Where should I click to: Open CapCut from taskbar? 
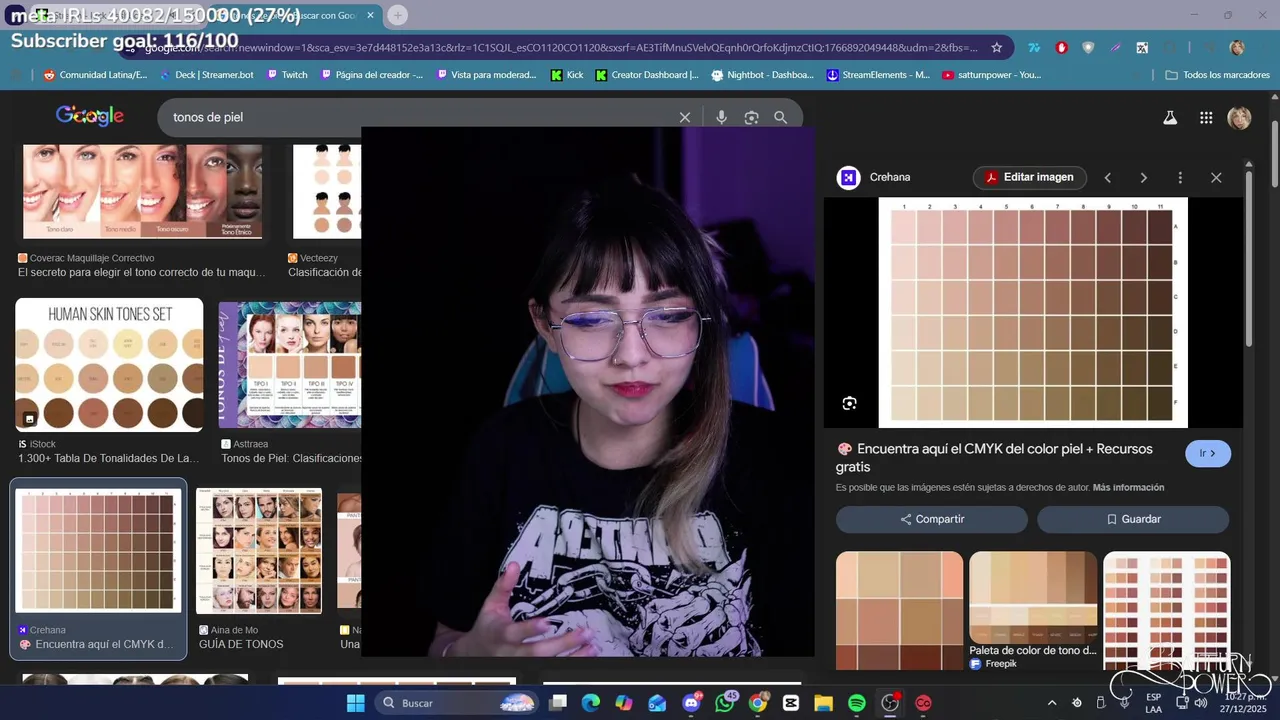click(791, 703)
